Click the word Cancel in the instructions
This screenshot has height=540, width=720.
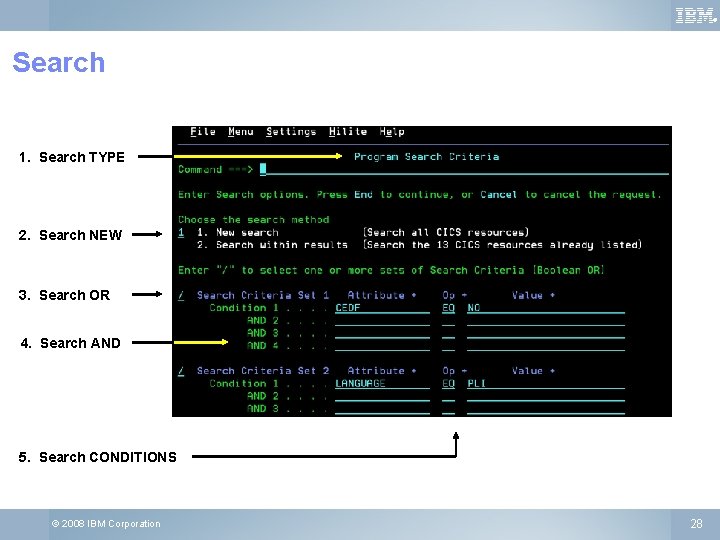click(499, 195)
